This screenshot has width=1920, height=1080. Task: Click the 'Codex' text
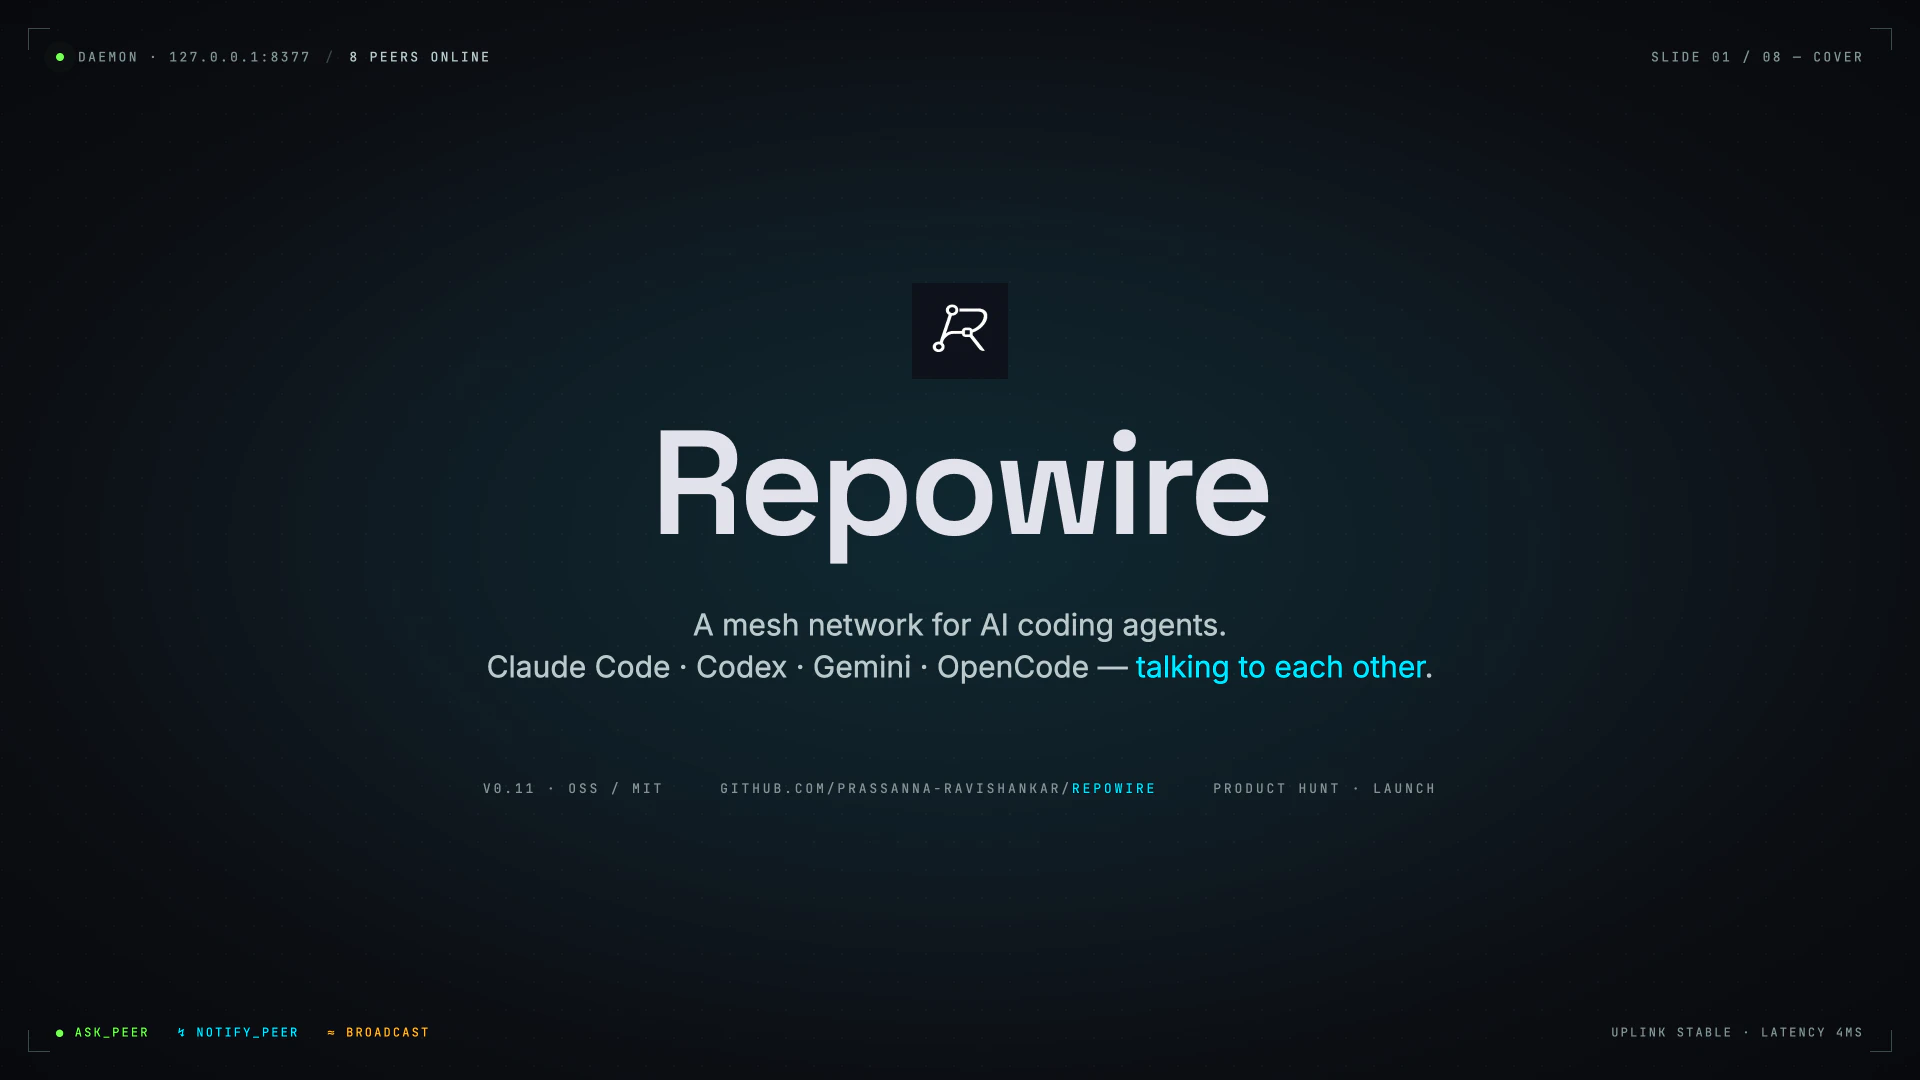[x=741, y=667]
